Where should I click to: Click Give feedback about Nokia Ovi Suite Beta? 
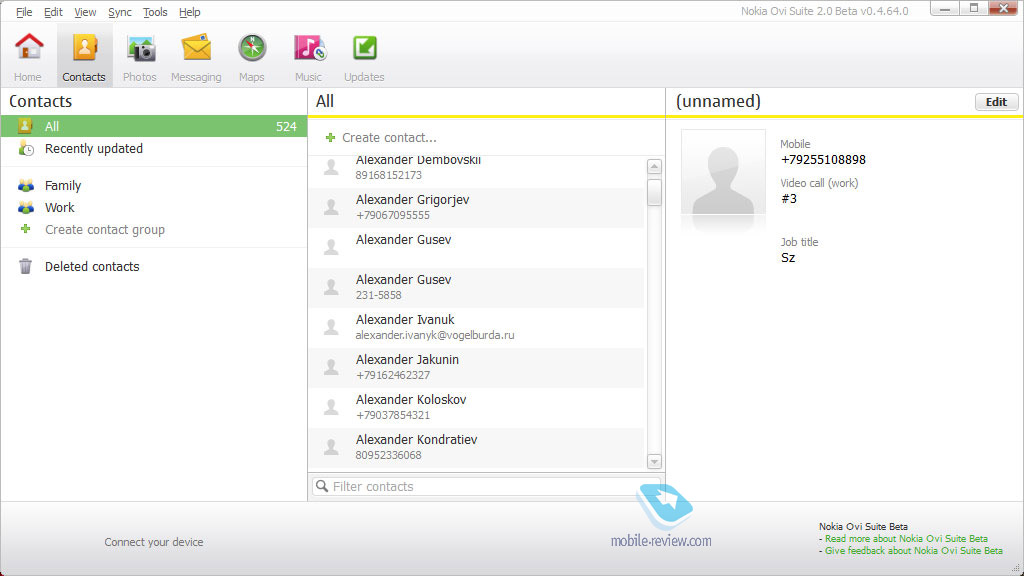coord(913,551)
